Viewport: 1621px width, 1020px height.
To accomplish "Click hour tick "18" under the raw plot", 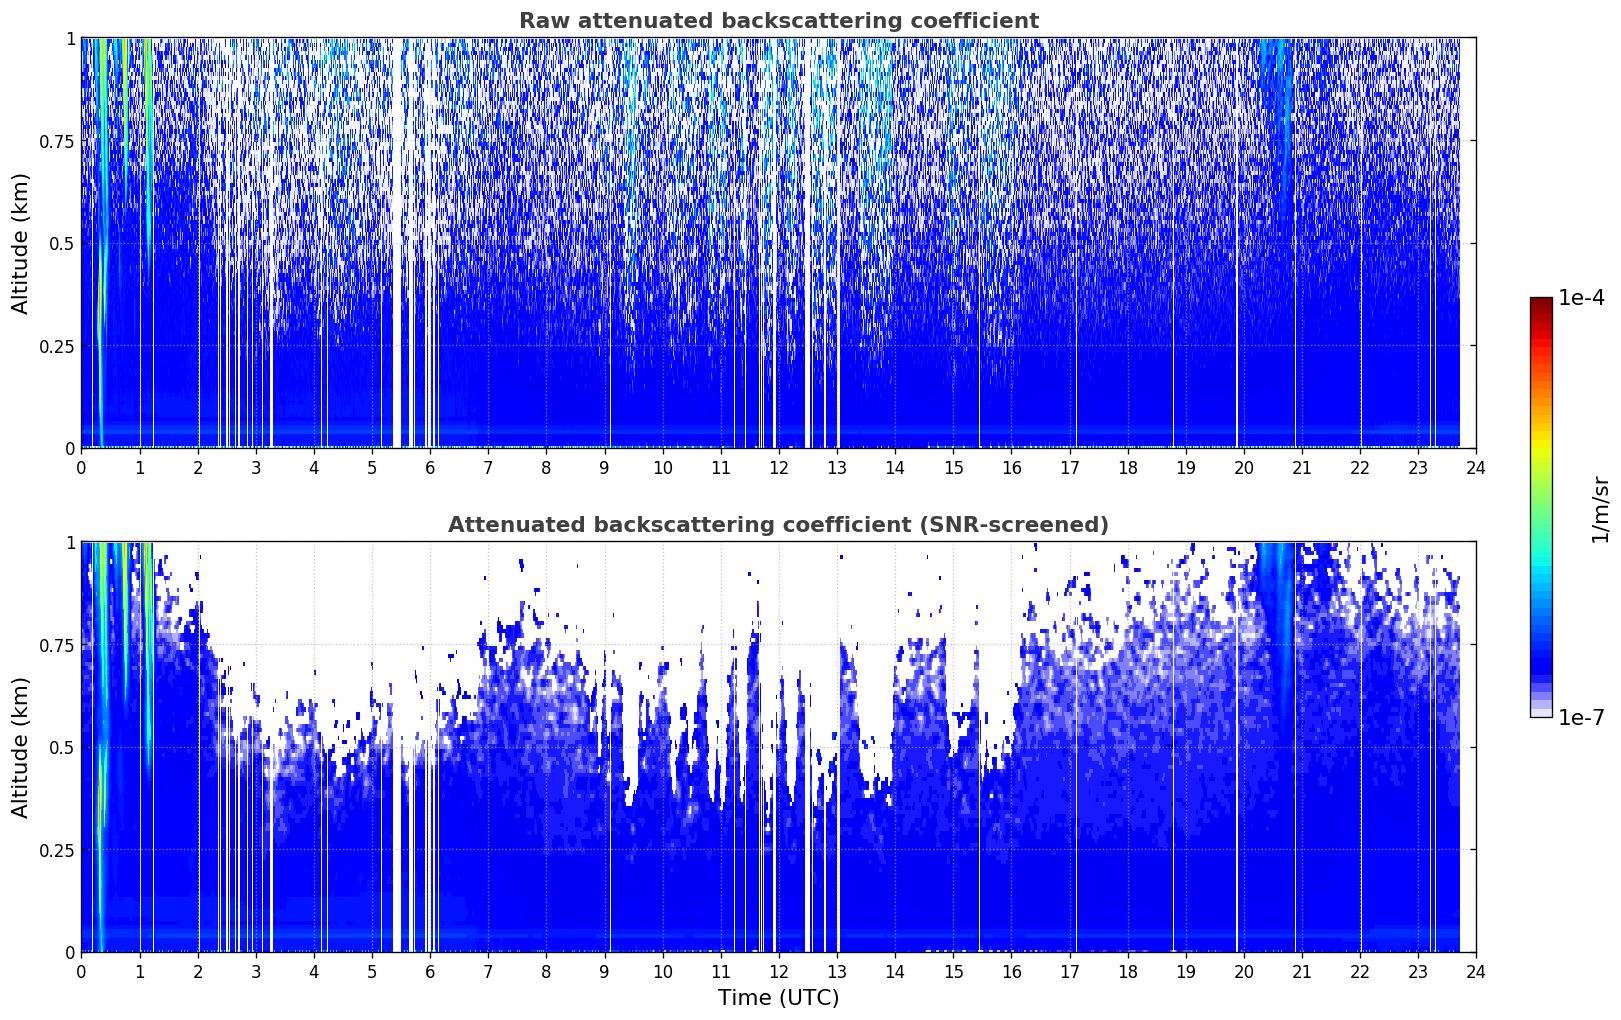I will click(1127, 467).
